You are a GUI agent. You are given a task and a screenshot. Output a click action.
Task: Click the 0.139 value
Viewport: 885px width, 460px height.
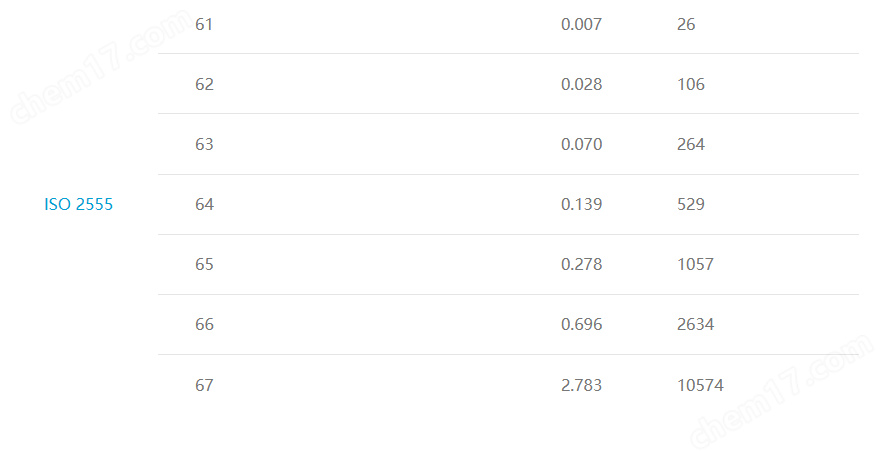[x=581, y=204]
